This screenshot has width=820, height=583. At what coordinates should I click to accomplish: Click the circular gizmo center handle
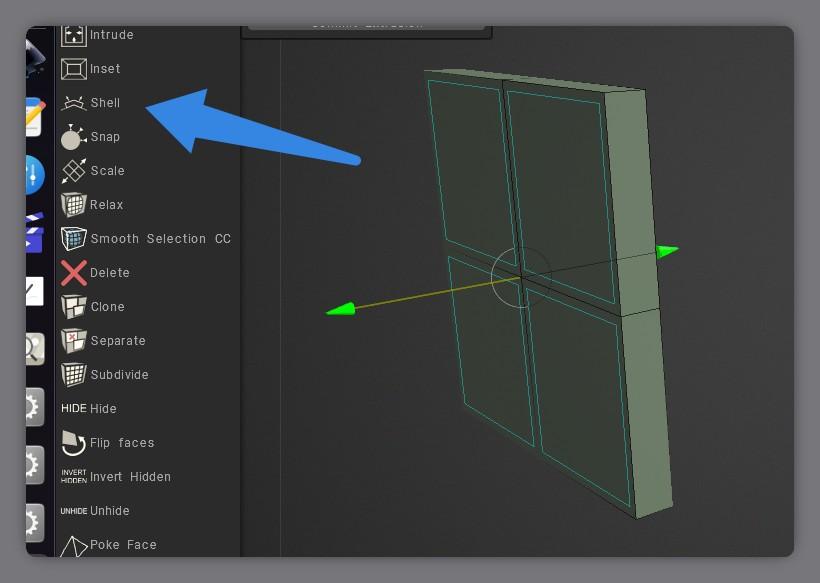pyautogui.click(x=521, y=277)
